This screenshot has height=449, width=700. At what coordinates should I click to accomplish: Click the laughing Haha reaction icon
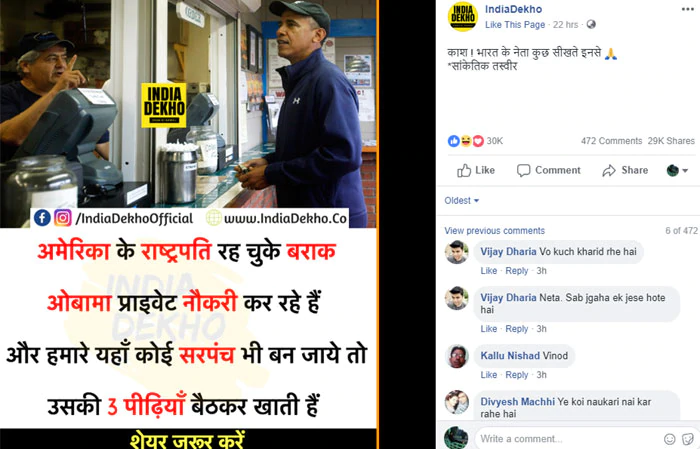[466, 141]
